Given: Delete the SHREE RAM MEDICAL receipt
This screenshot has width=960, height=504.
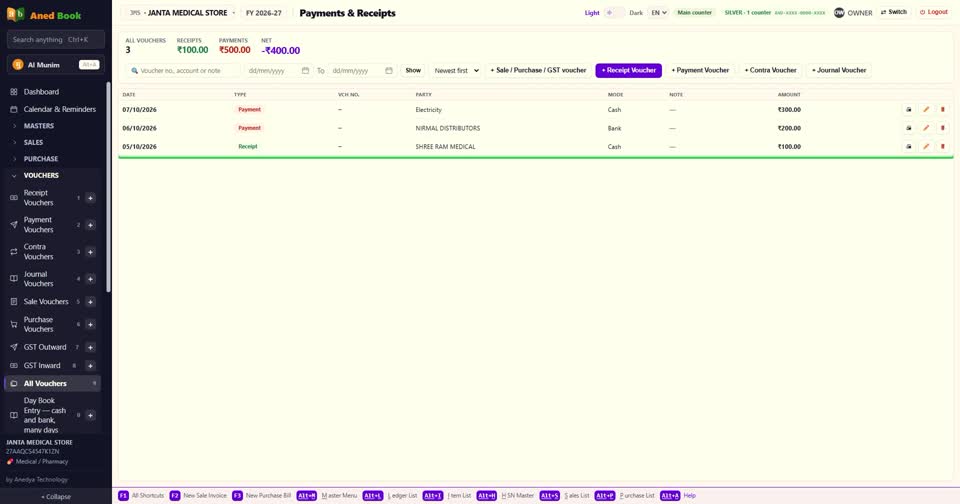Looking at the screenshot, I should tap(942, 146).
